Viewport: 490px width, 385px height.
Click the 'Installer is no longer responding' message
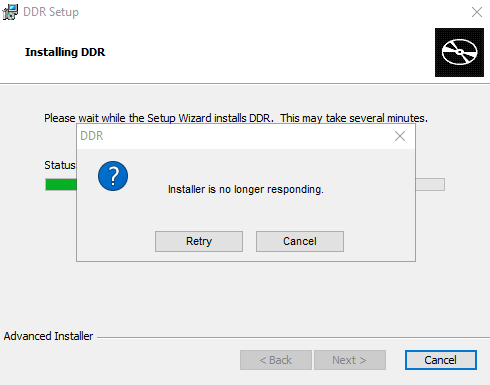[x=246, y=189]
